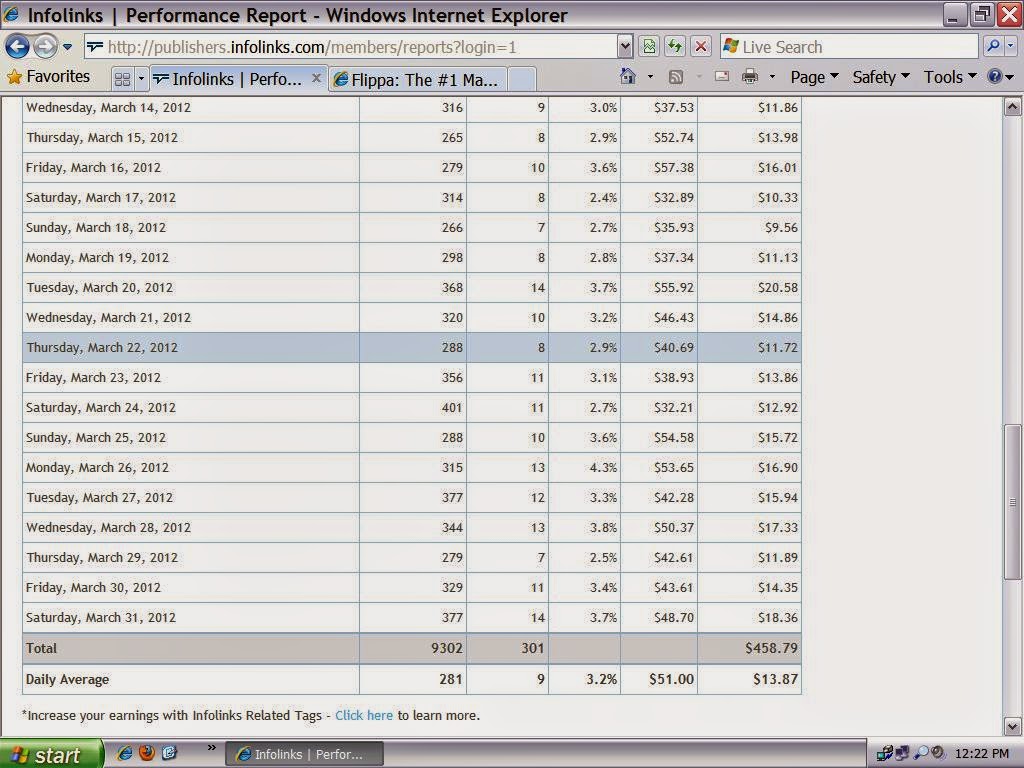
Task: Click the Infolinks | Perfor... taskbar button
Action: click(304, 754)
